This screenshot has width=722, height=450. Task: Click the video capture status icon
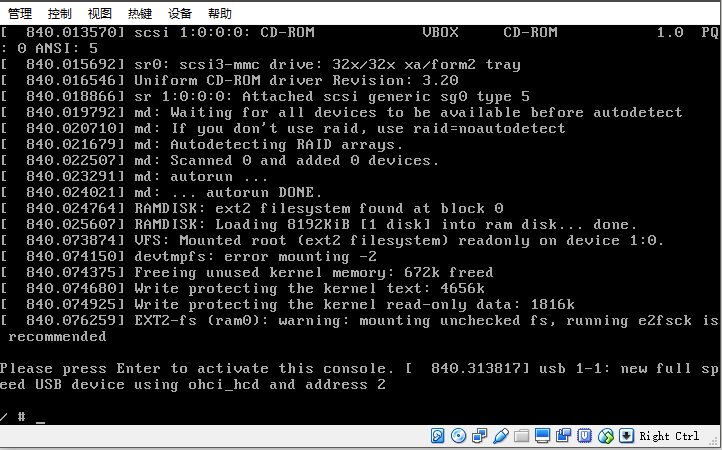coord(564,436)
